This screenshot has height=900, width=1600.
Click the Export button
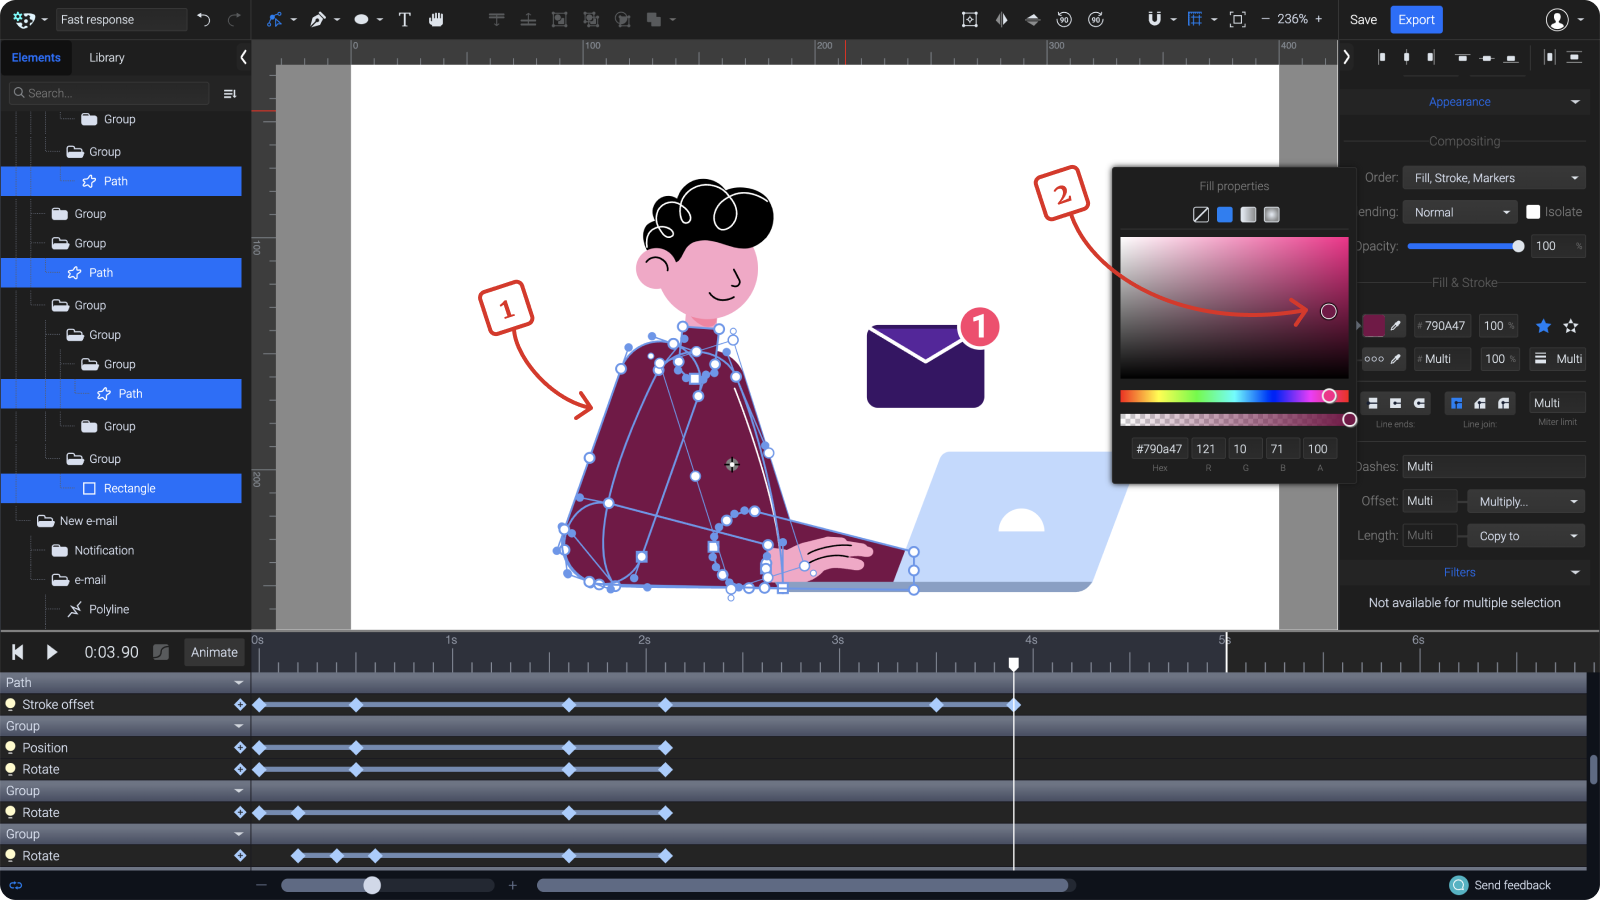tap(1416, 19)
